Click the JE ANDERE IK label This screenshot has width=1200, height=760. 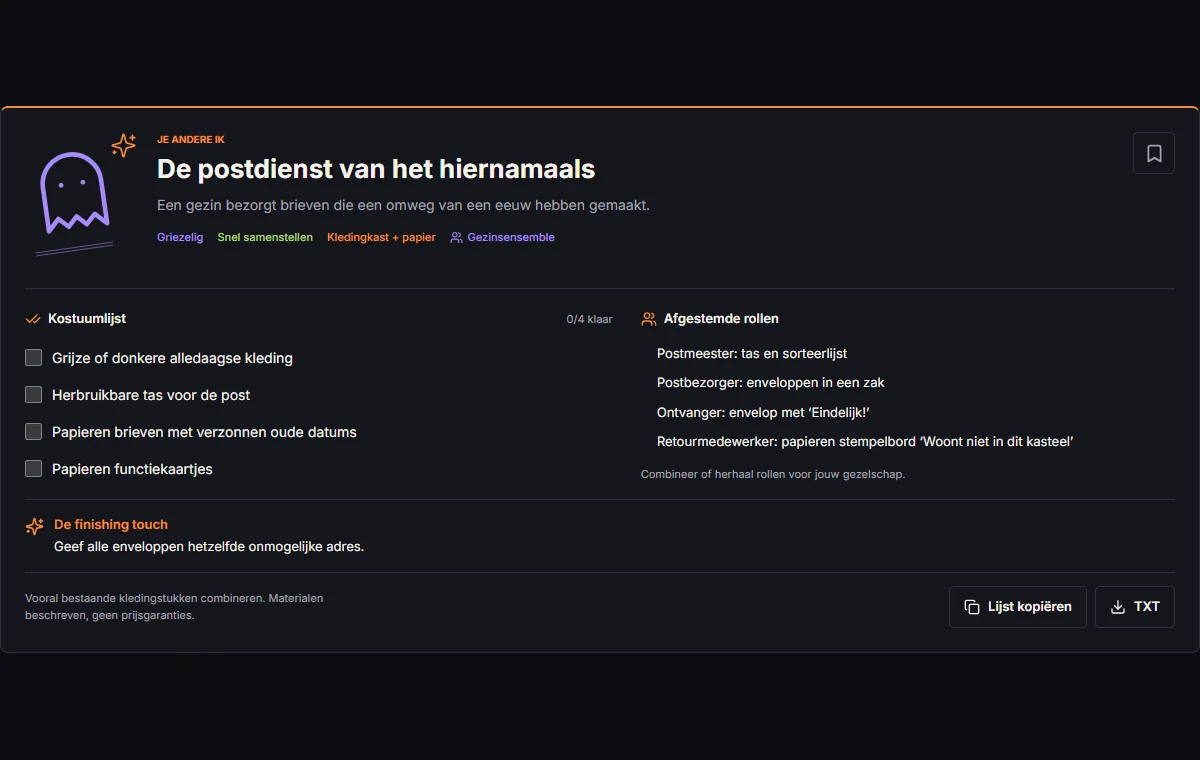coord(191,140)
